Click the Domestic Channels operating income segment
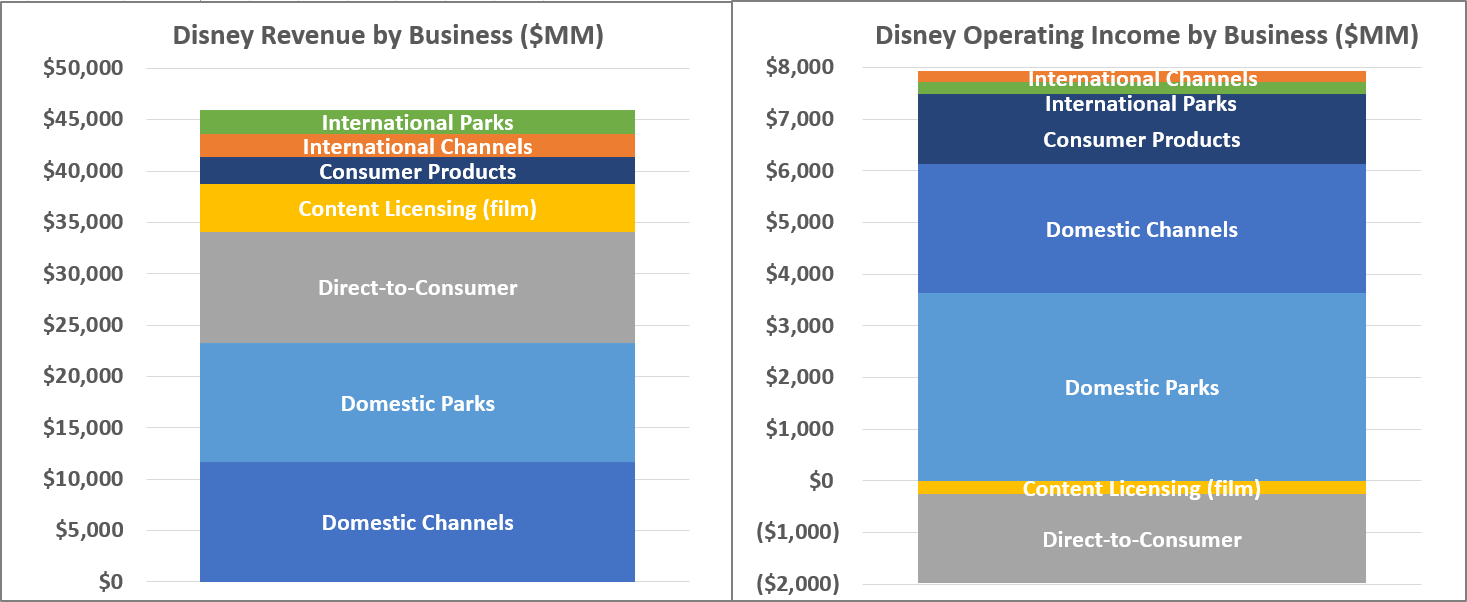The width and height of the screenshot is (1467, 602). [x=1140, y=230]
